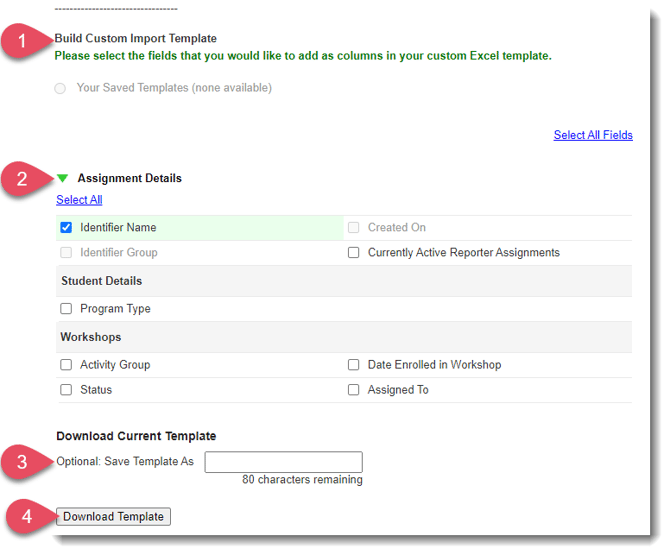The image size is (670, 555).
Task: Click the Select All Fields link
Action: 593,135
